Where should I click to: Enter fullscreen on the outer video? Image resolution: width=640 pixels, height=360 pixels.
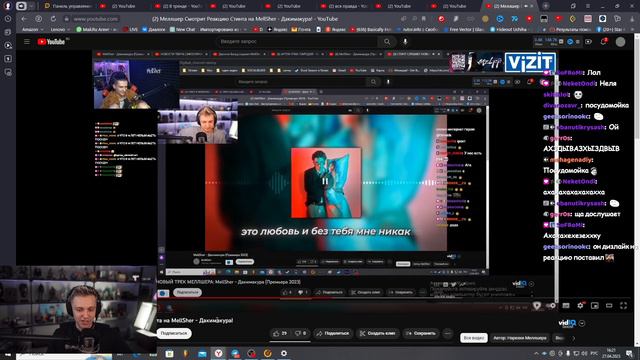623,305
